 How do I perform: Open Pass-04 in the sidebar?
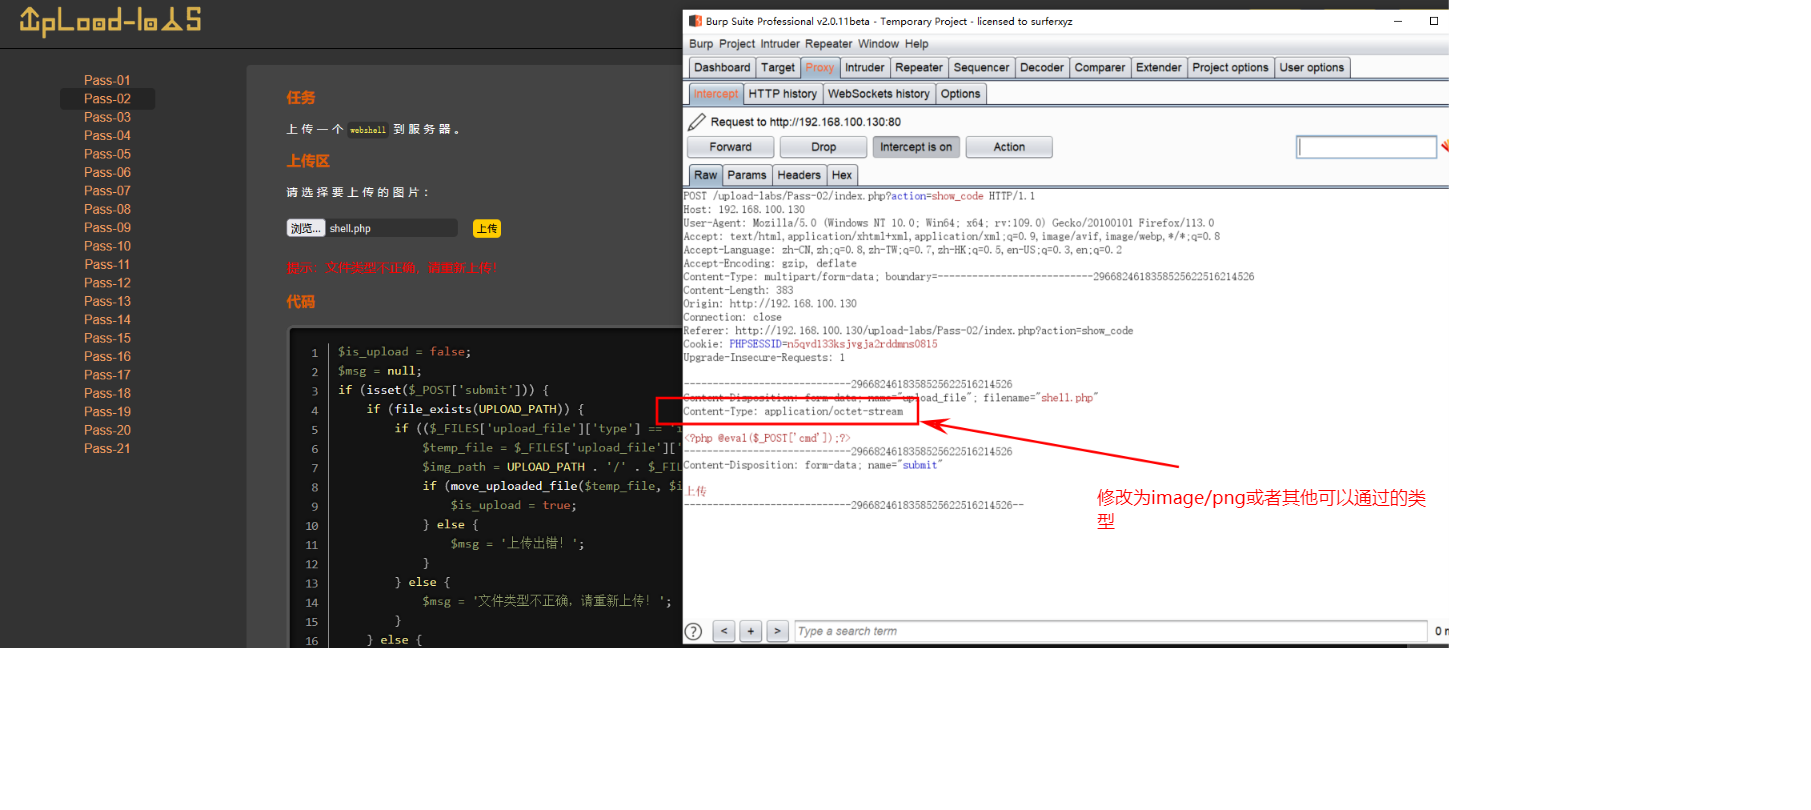(x=107, y=135)
